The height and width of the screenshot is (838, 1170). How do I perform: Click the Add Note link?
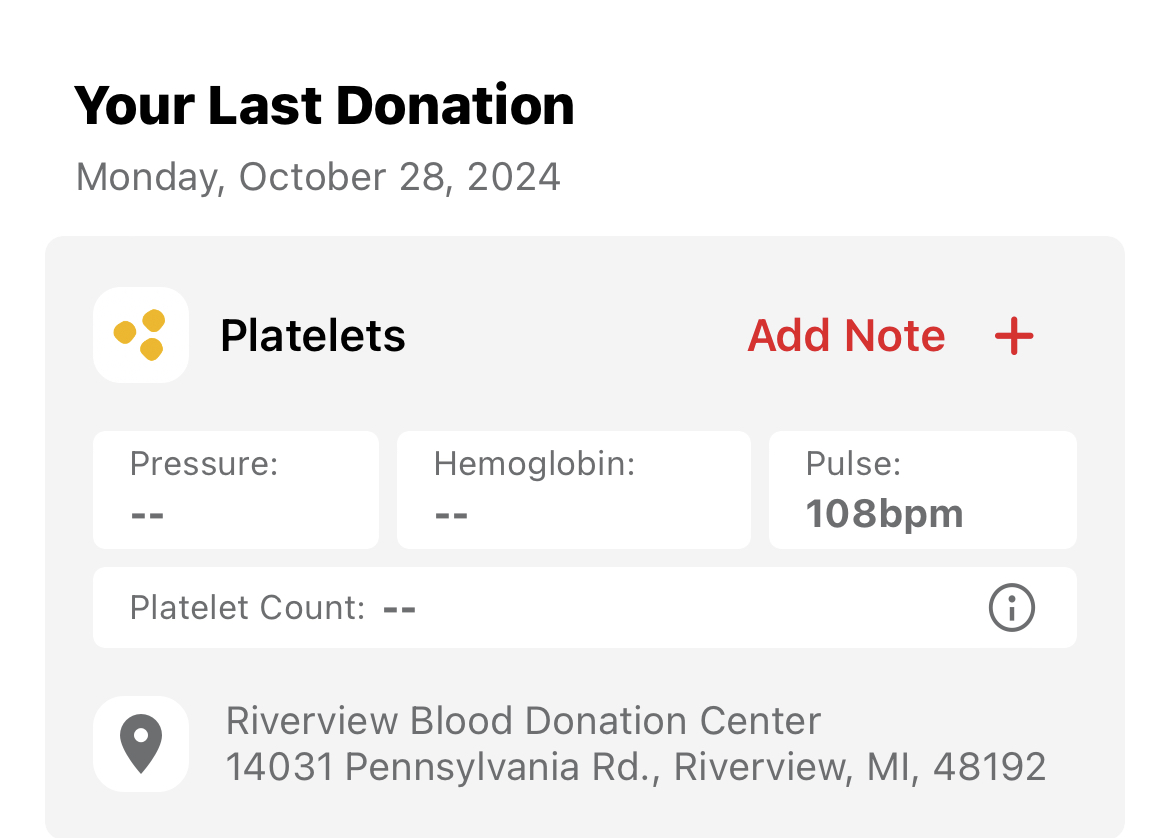[x=846, y=336]
